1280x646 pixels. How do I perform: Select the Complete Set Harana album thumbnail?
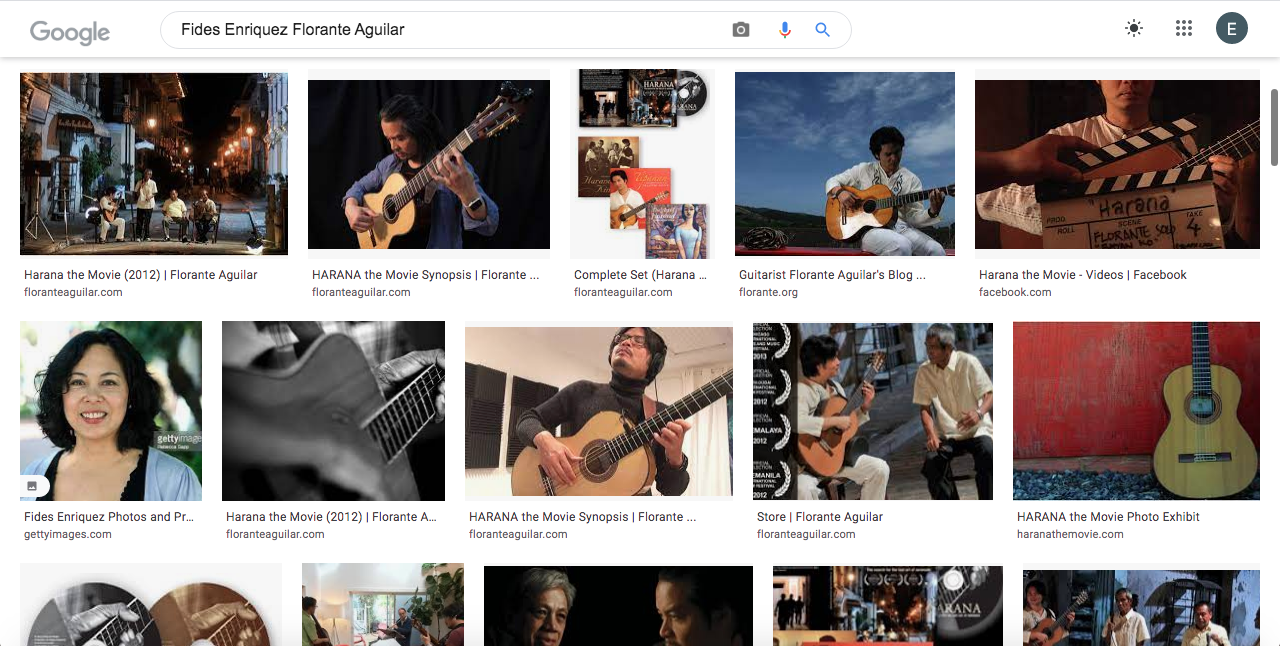[642, 164]
